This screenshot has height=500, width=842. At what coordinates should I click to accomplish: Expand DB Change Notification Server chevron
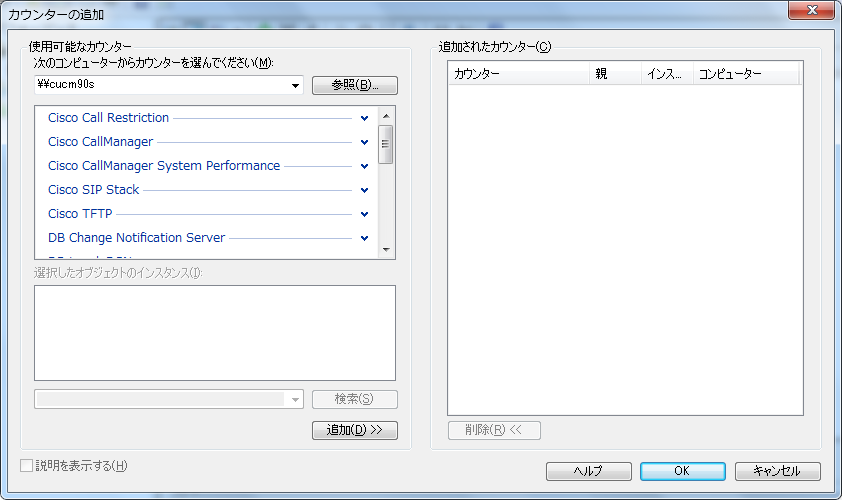(x=365, y=238)
